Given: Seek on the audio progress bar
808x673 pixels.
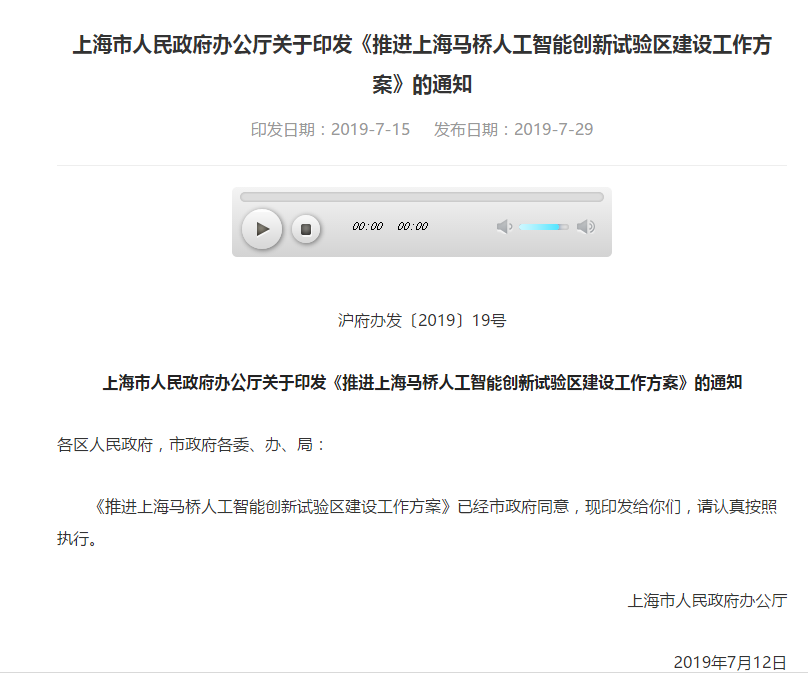Looking at the screenshot, I should coord(421,197).
